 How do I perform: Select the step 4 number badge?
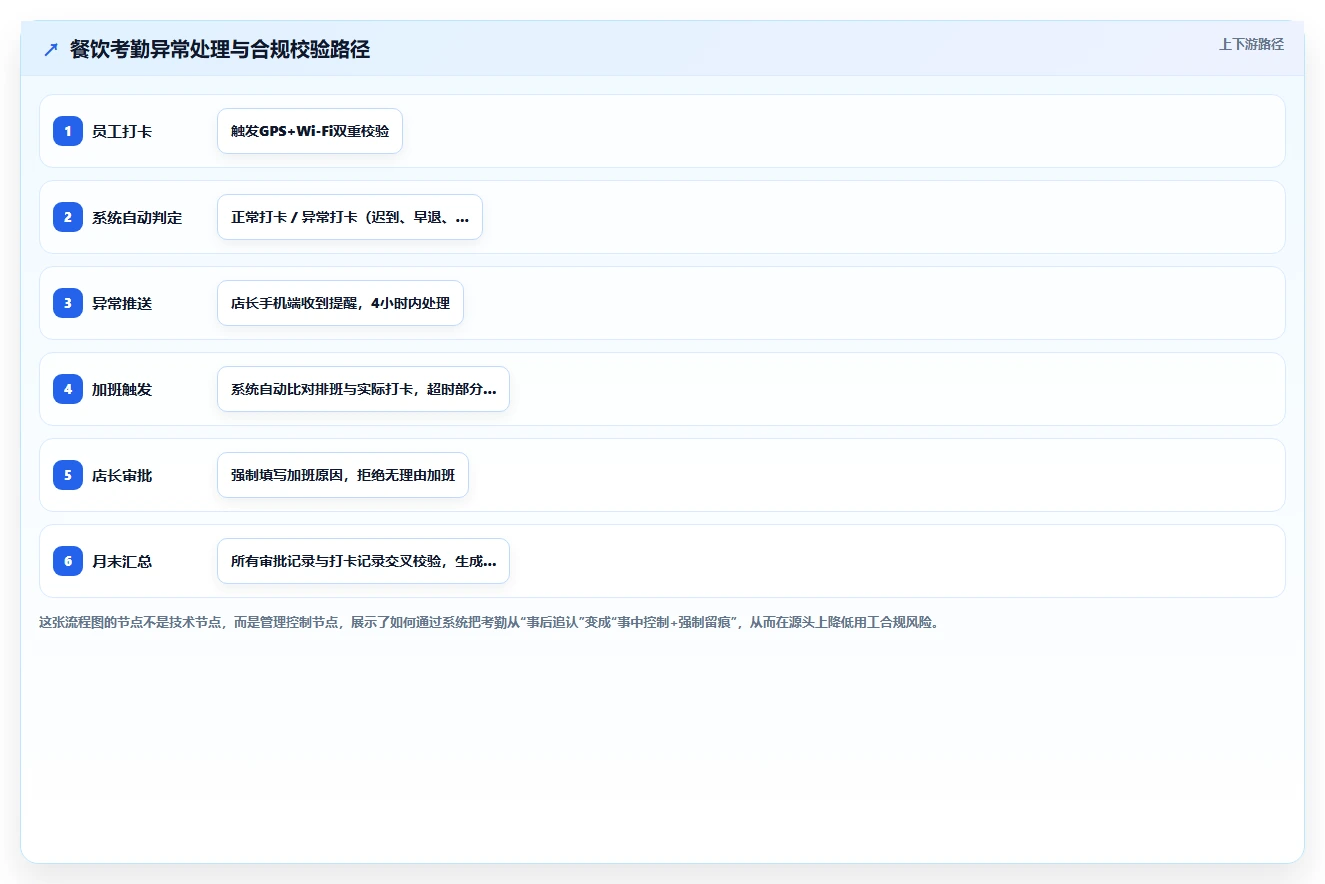[68, 389]
